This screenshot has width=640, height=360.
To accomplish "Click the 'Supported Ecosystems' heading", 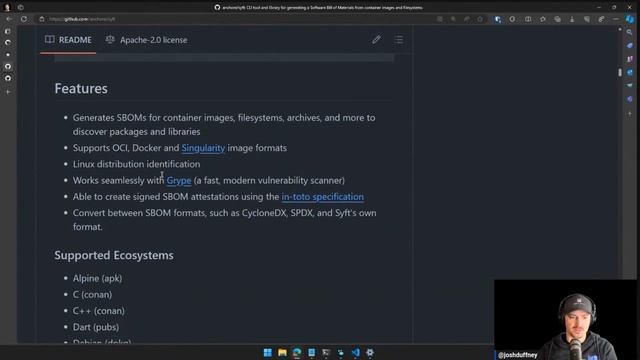I will click(114, 255).
